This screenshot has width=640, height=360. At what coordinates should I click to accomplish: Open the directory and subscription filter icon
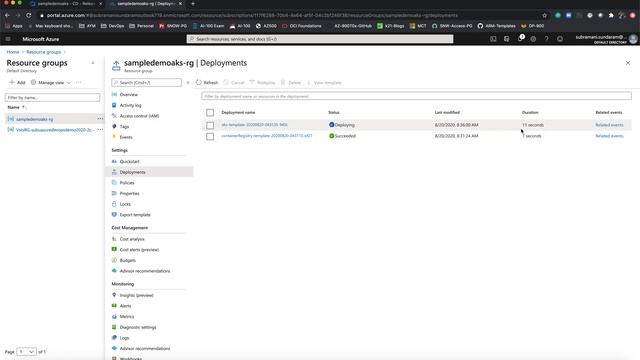(507, 39)
